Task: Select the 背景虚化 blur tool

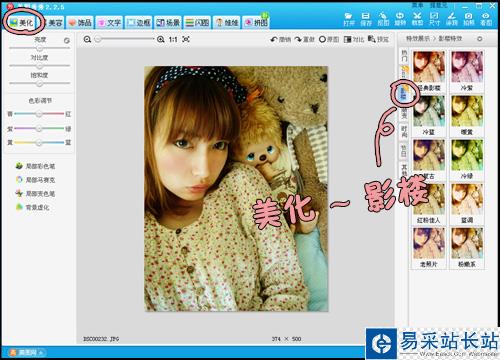Action: pos(33,207)
